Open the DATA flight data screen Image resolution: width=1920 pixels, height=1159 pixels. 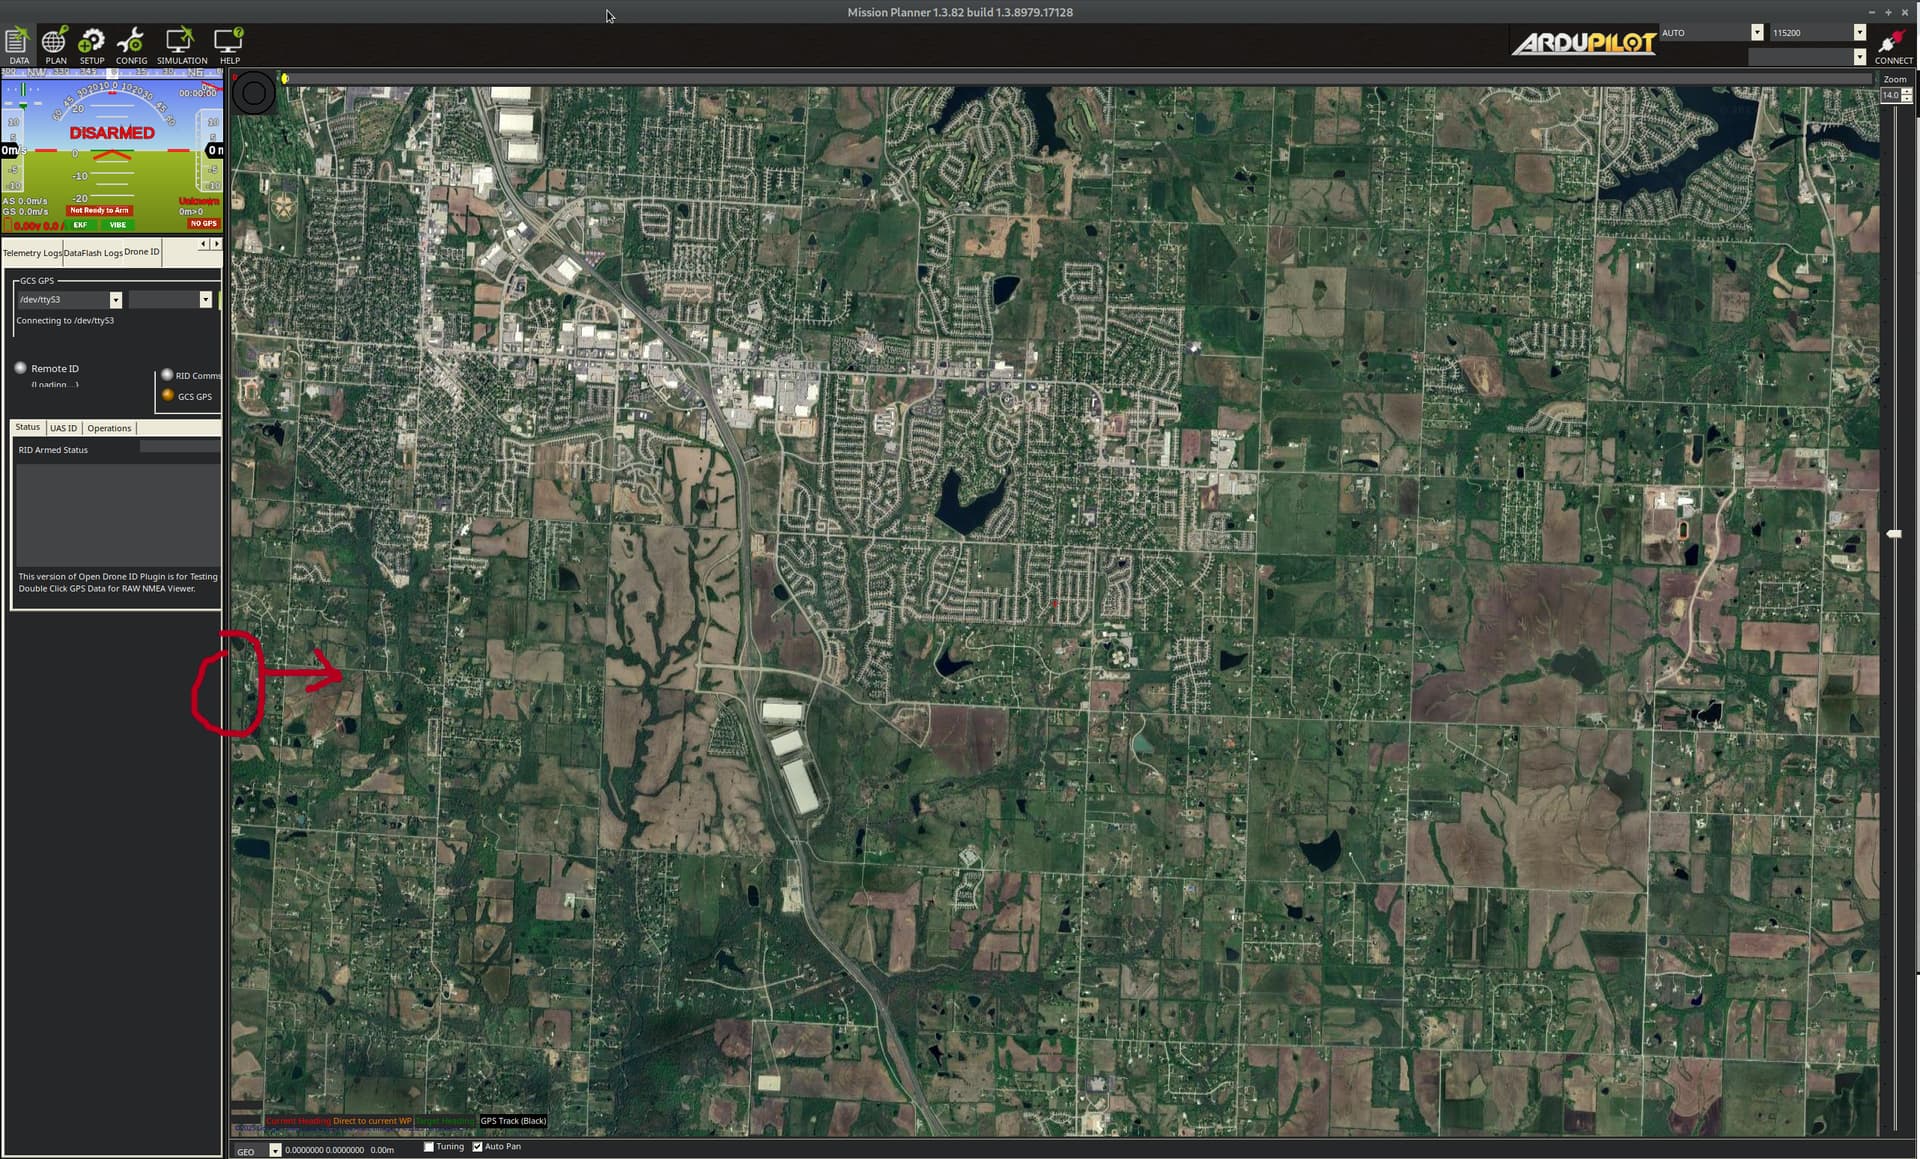(x=18, y=45)
